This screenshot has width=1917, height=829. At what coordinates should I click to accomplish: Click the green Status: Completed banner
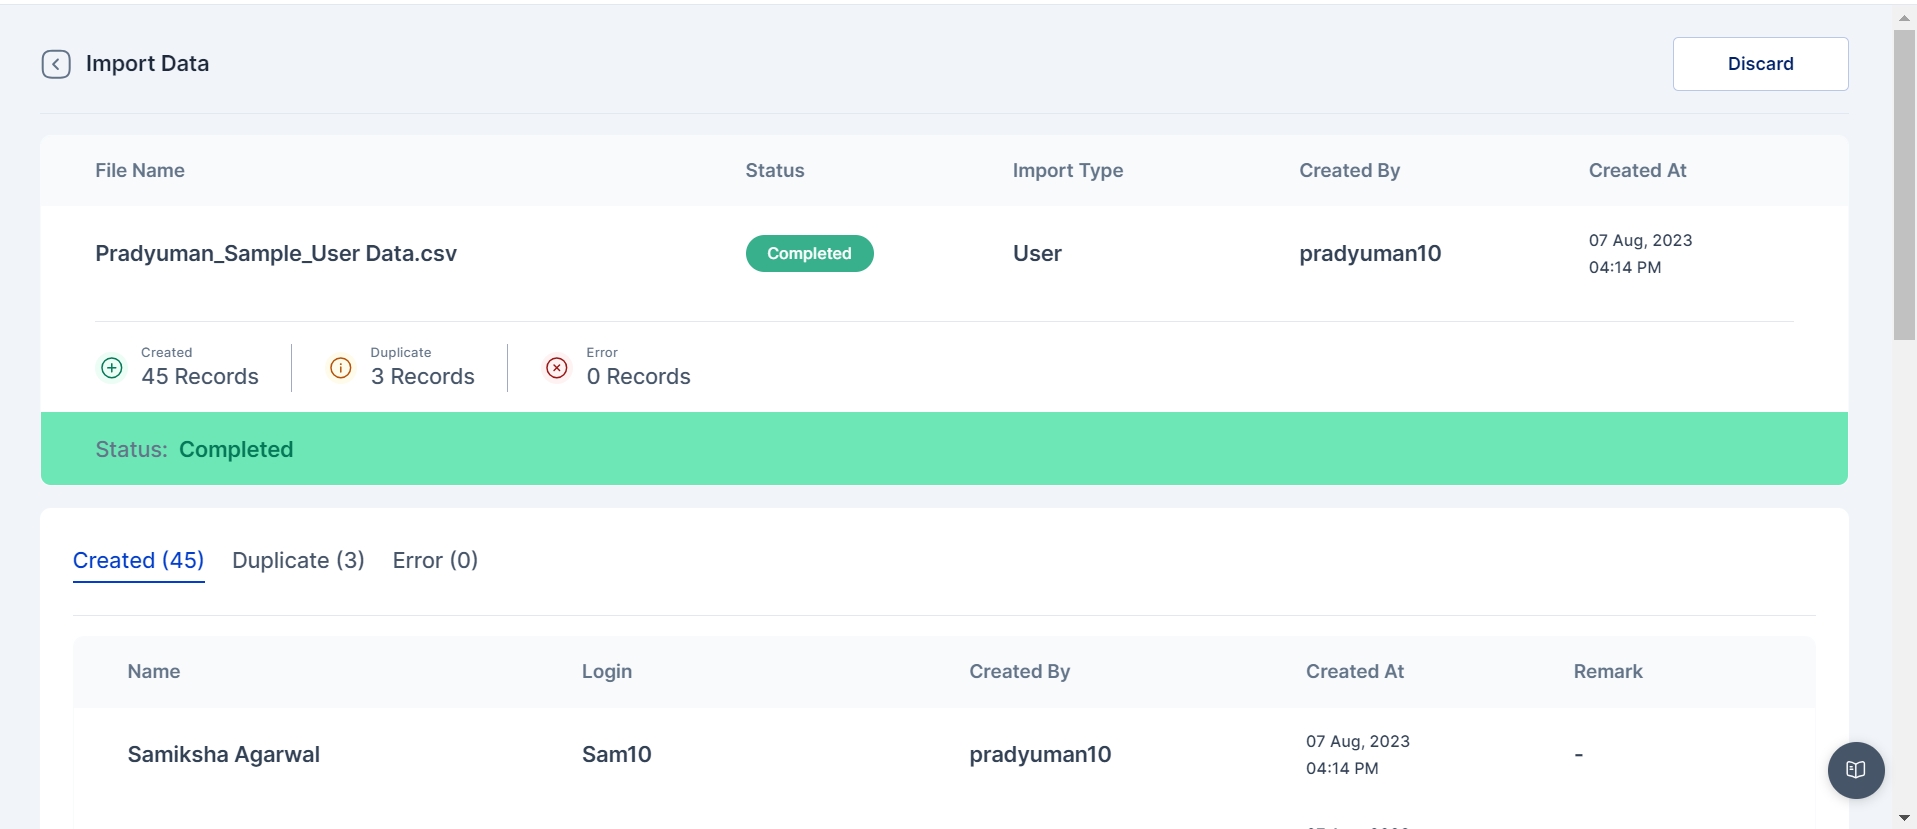coord(943,449)
